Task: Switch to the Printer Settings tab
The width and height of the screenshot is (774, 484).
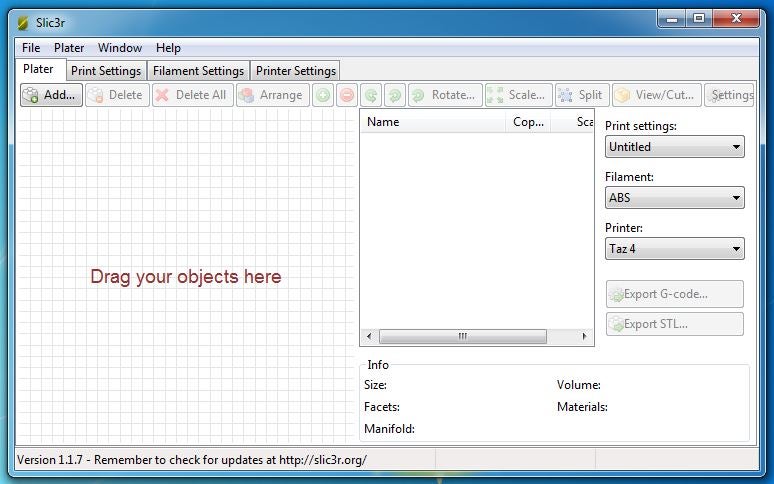Action: click(x=296, y=71)
